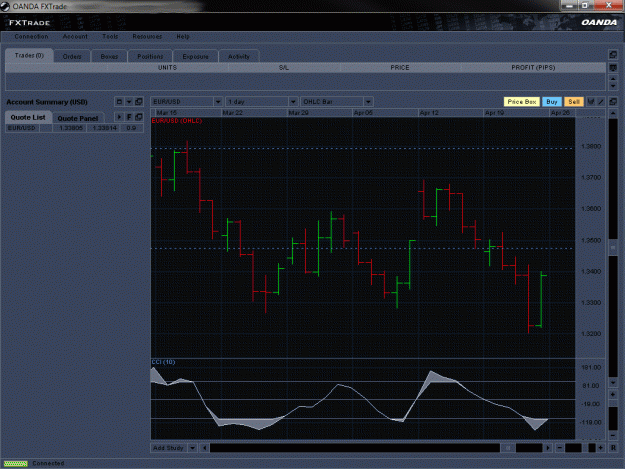Viewport: 625px width, 469px height.
Task: Click the vertical price scale slider handle
Action: pos(613,248)
